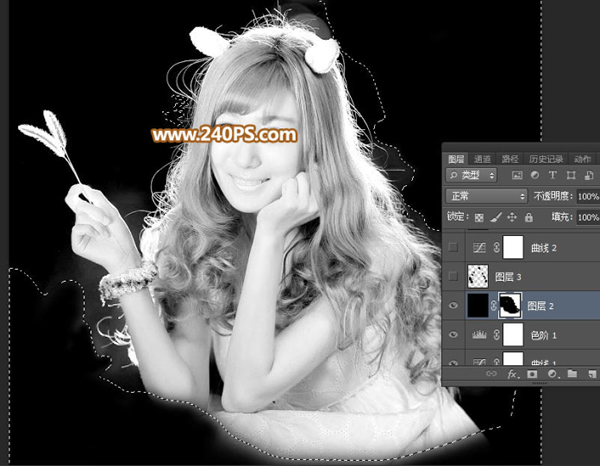
Task: Toggle lock position move icon
Action: [x=512, y=217]
